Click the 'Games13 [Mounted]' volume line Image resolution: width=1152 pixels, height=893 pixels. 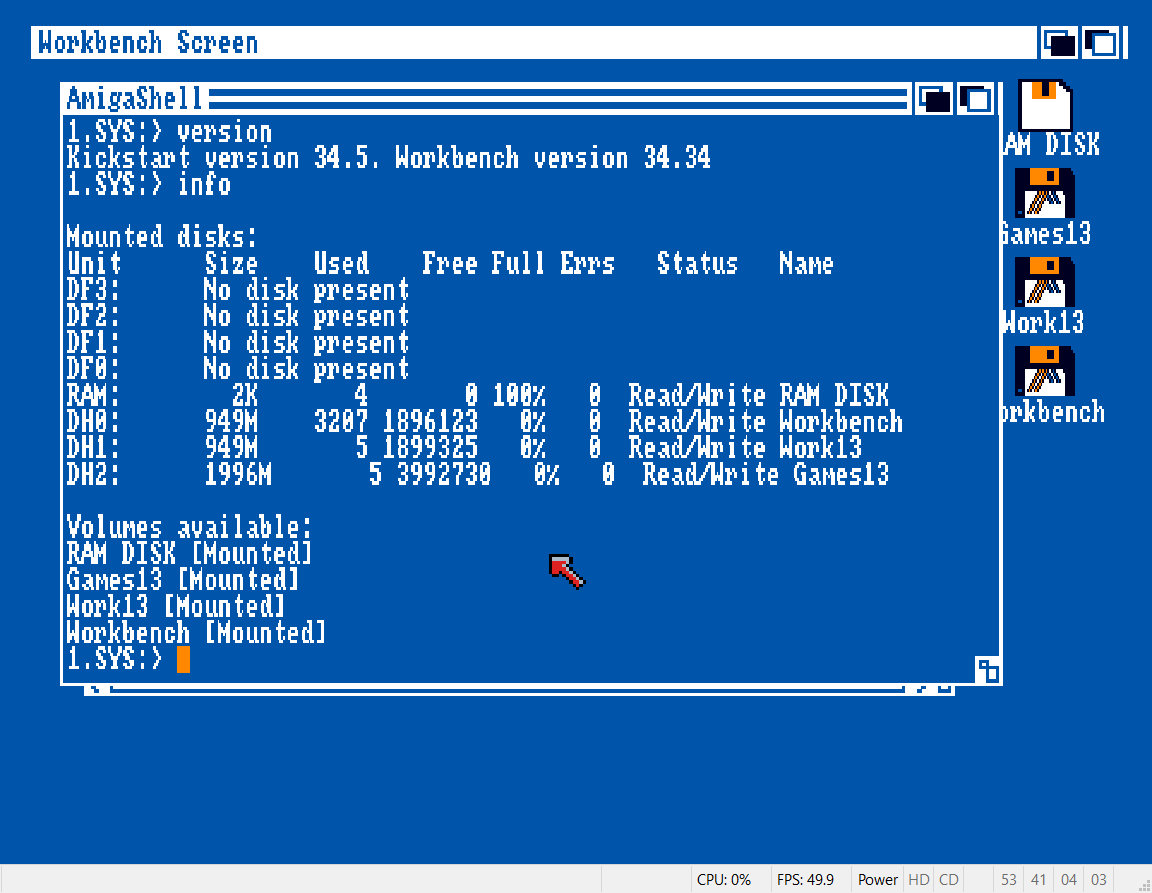pyautogui.click(x=182, y=580)
